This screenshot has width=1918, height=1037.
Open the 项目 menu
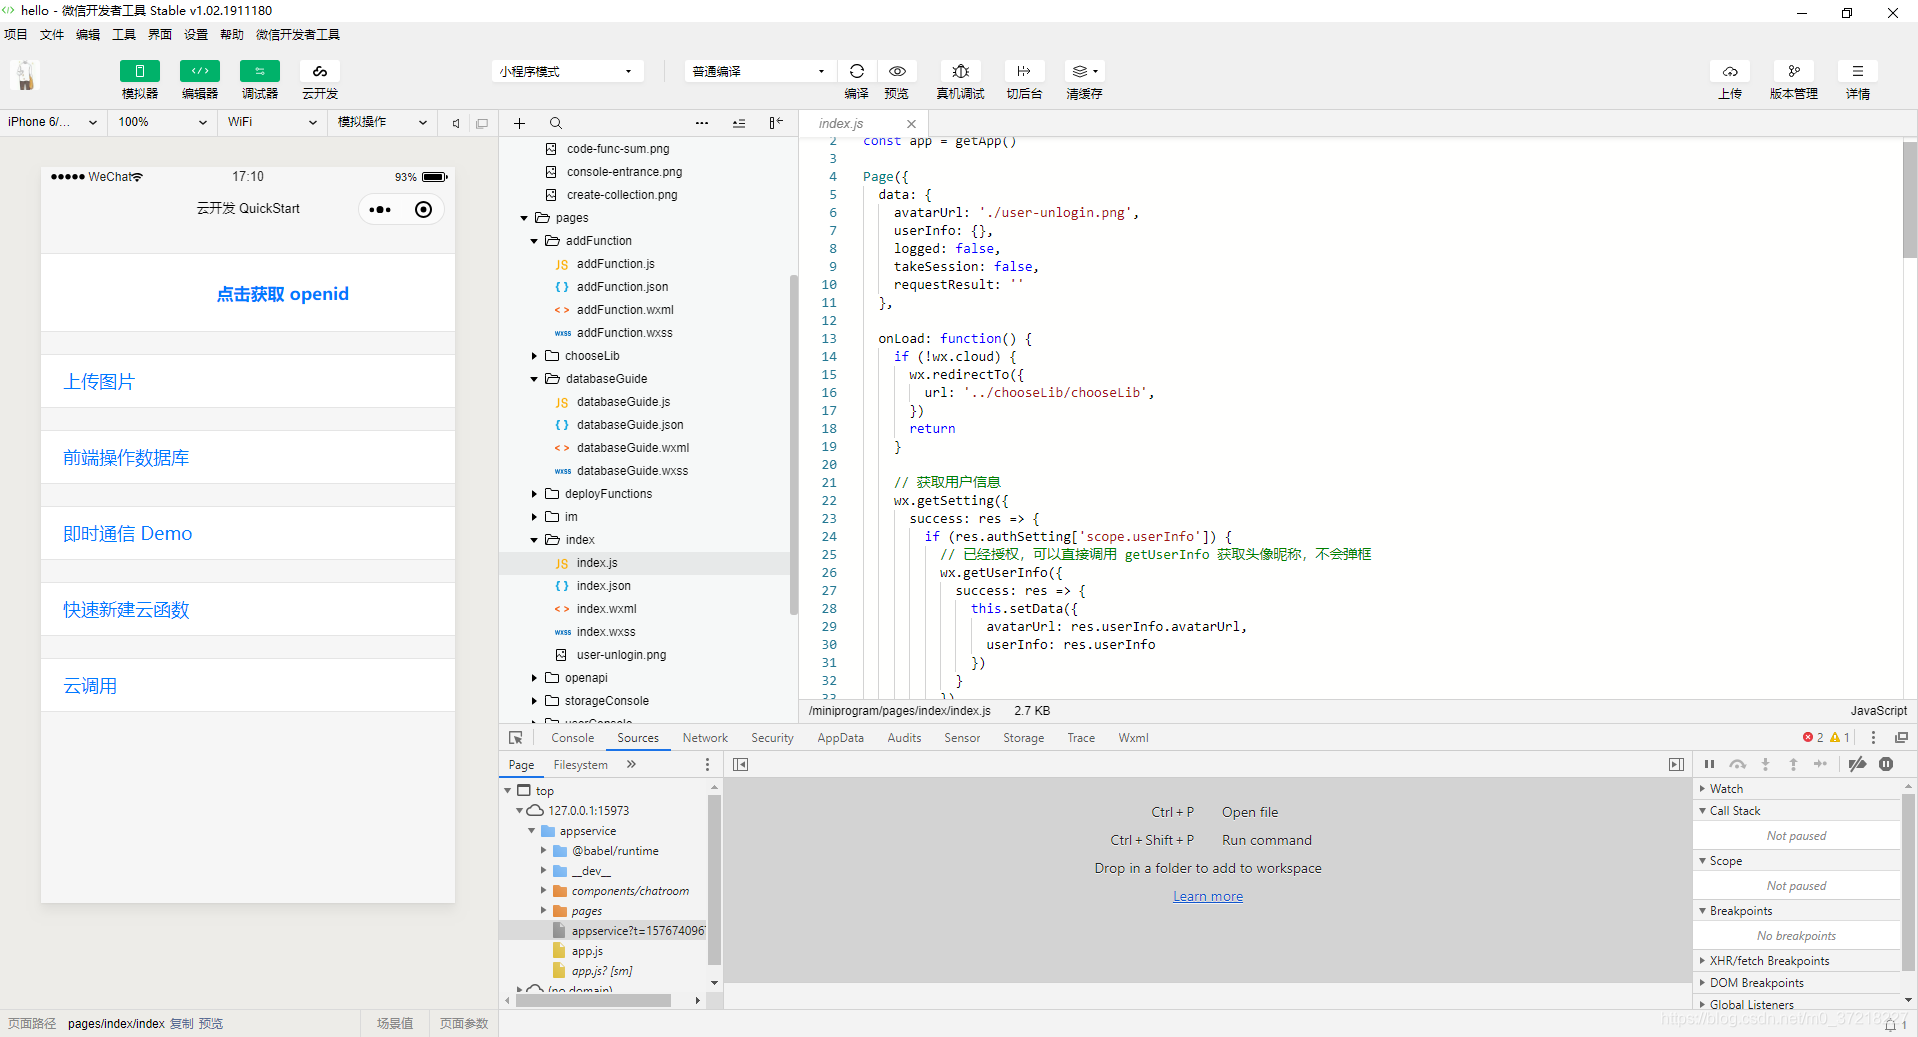click(16, 34)
